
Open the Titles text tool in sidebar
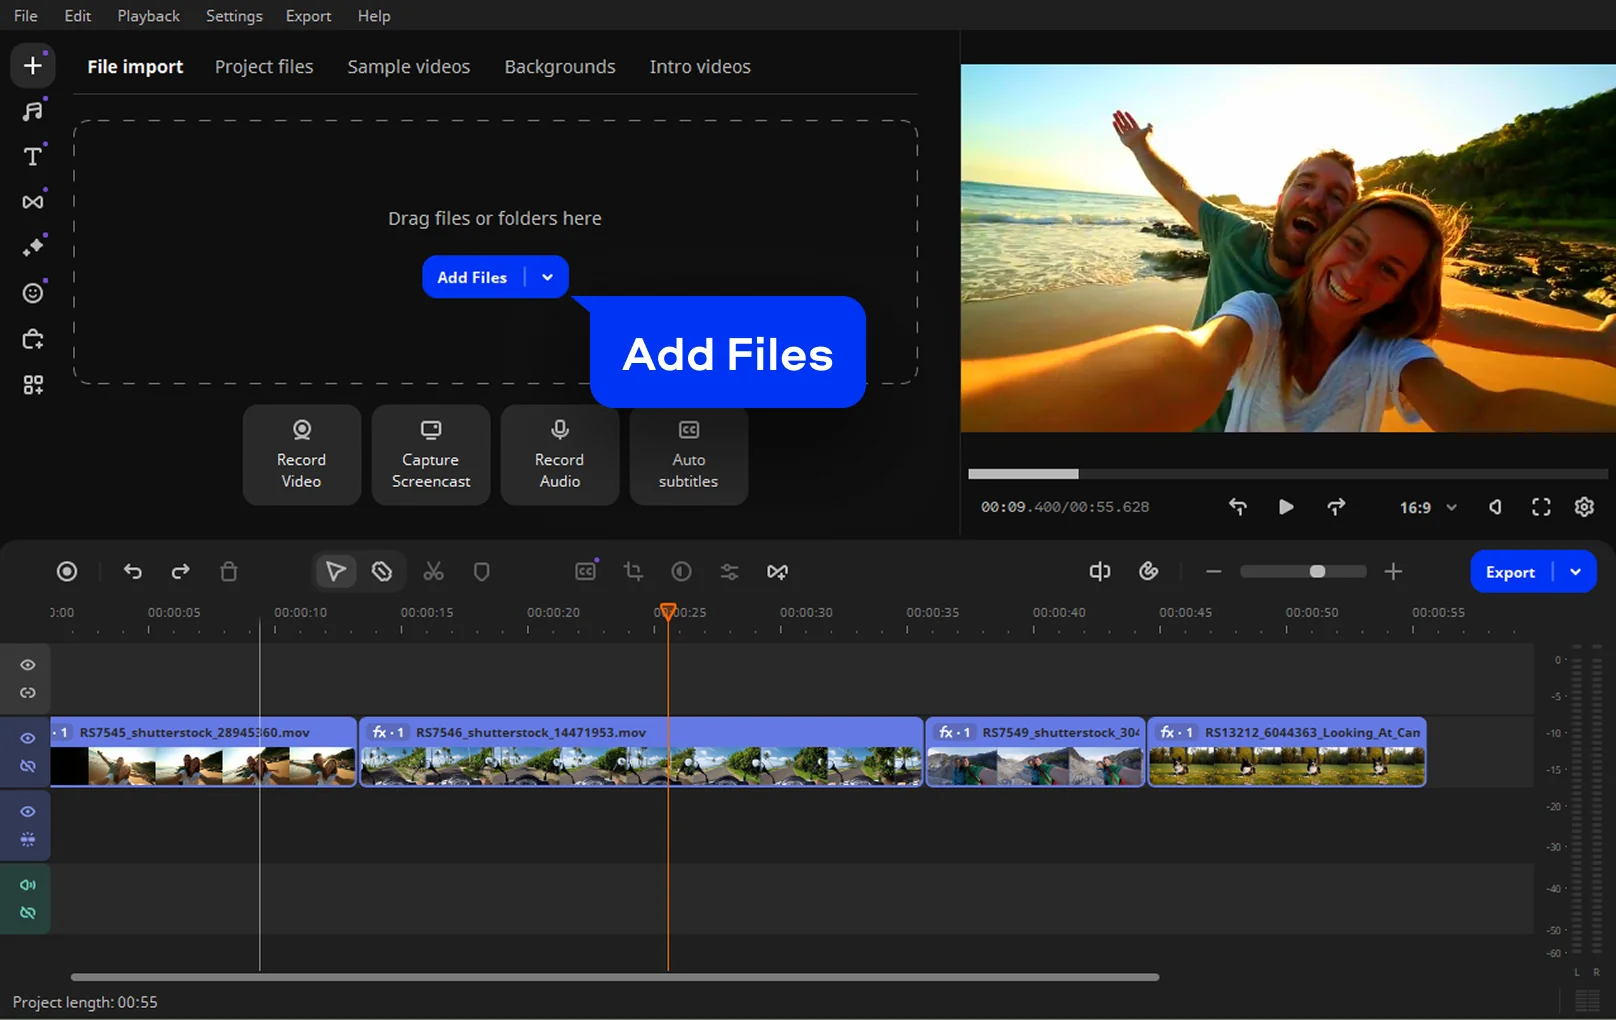[x=33, y=157]
